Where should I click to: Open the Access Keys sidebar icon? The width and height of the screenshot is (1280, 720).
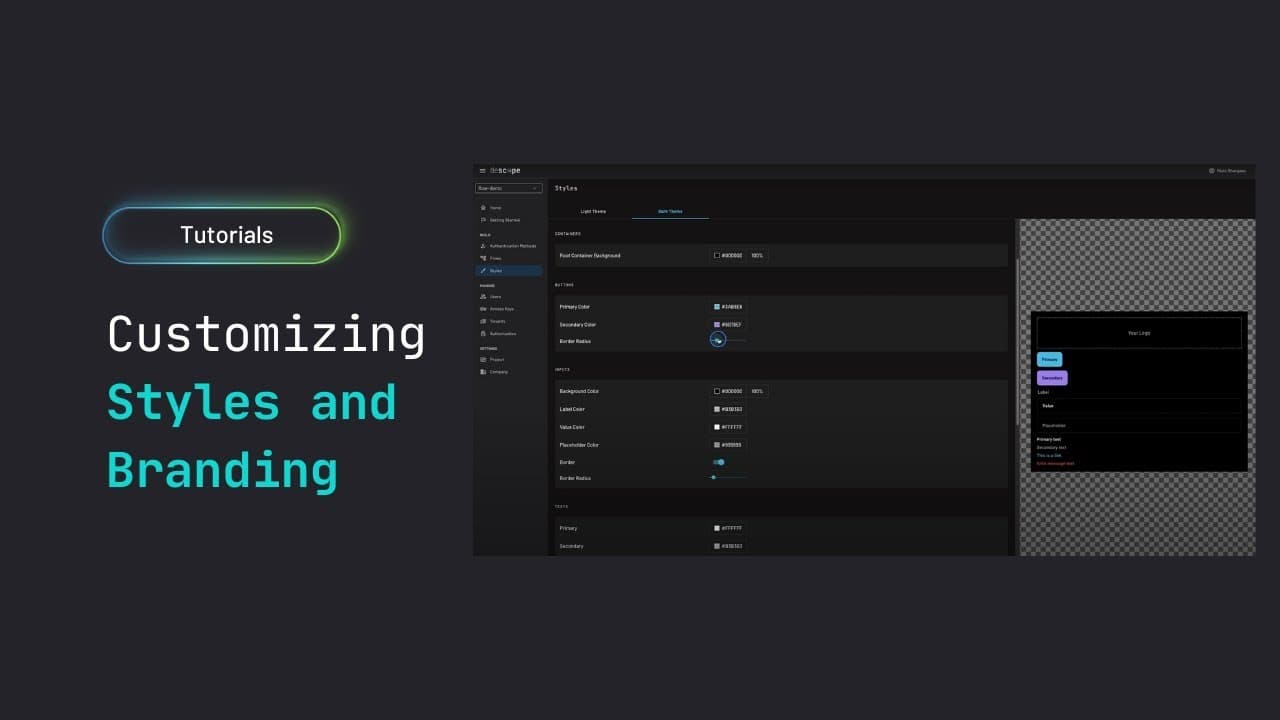click(484, 309)
